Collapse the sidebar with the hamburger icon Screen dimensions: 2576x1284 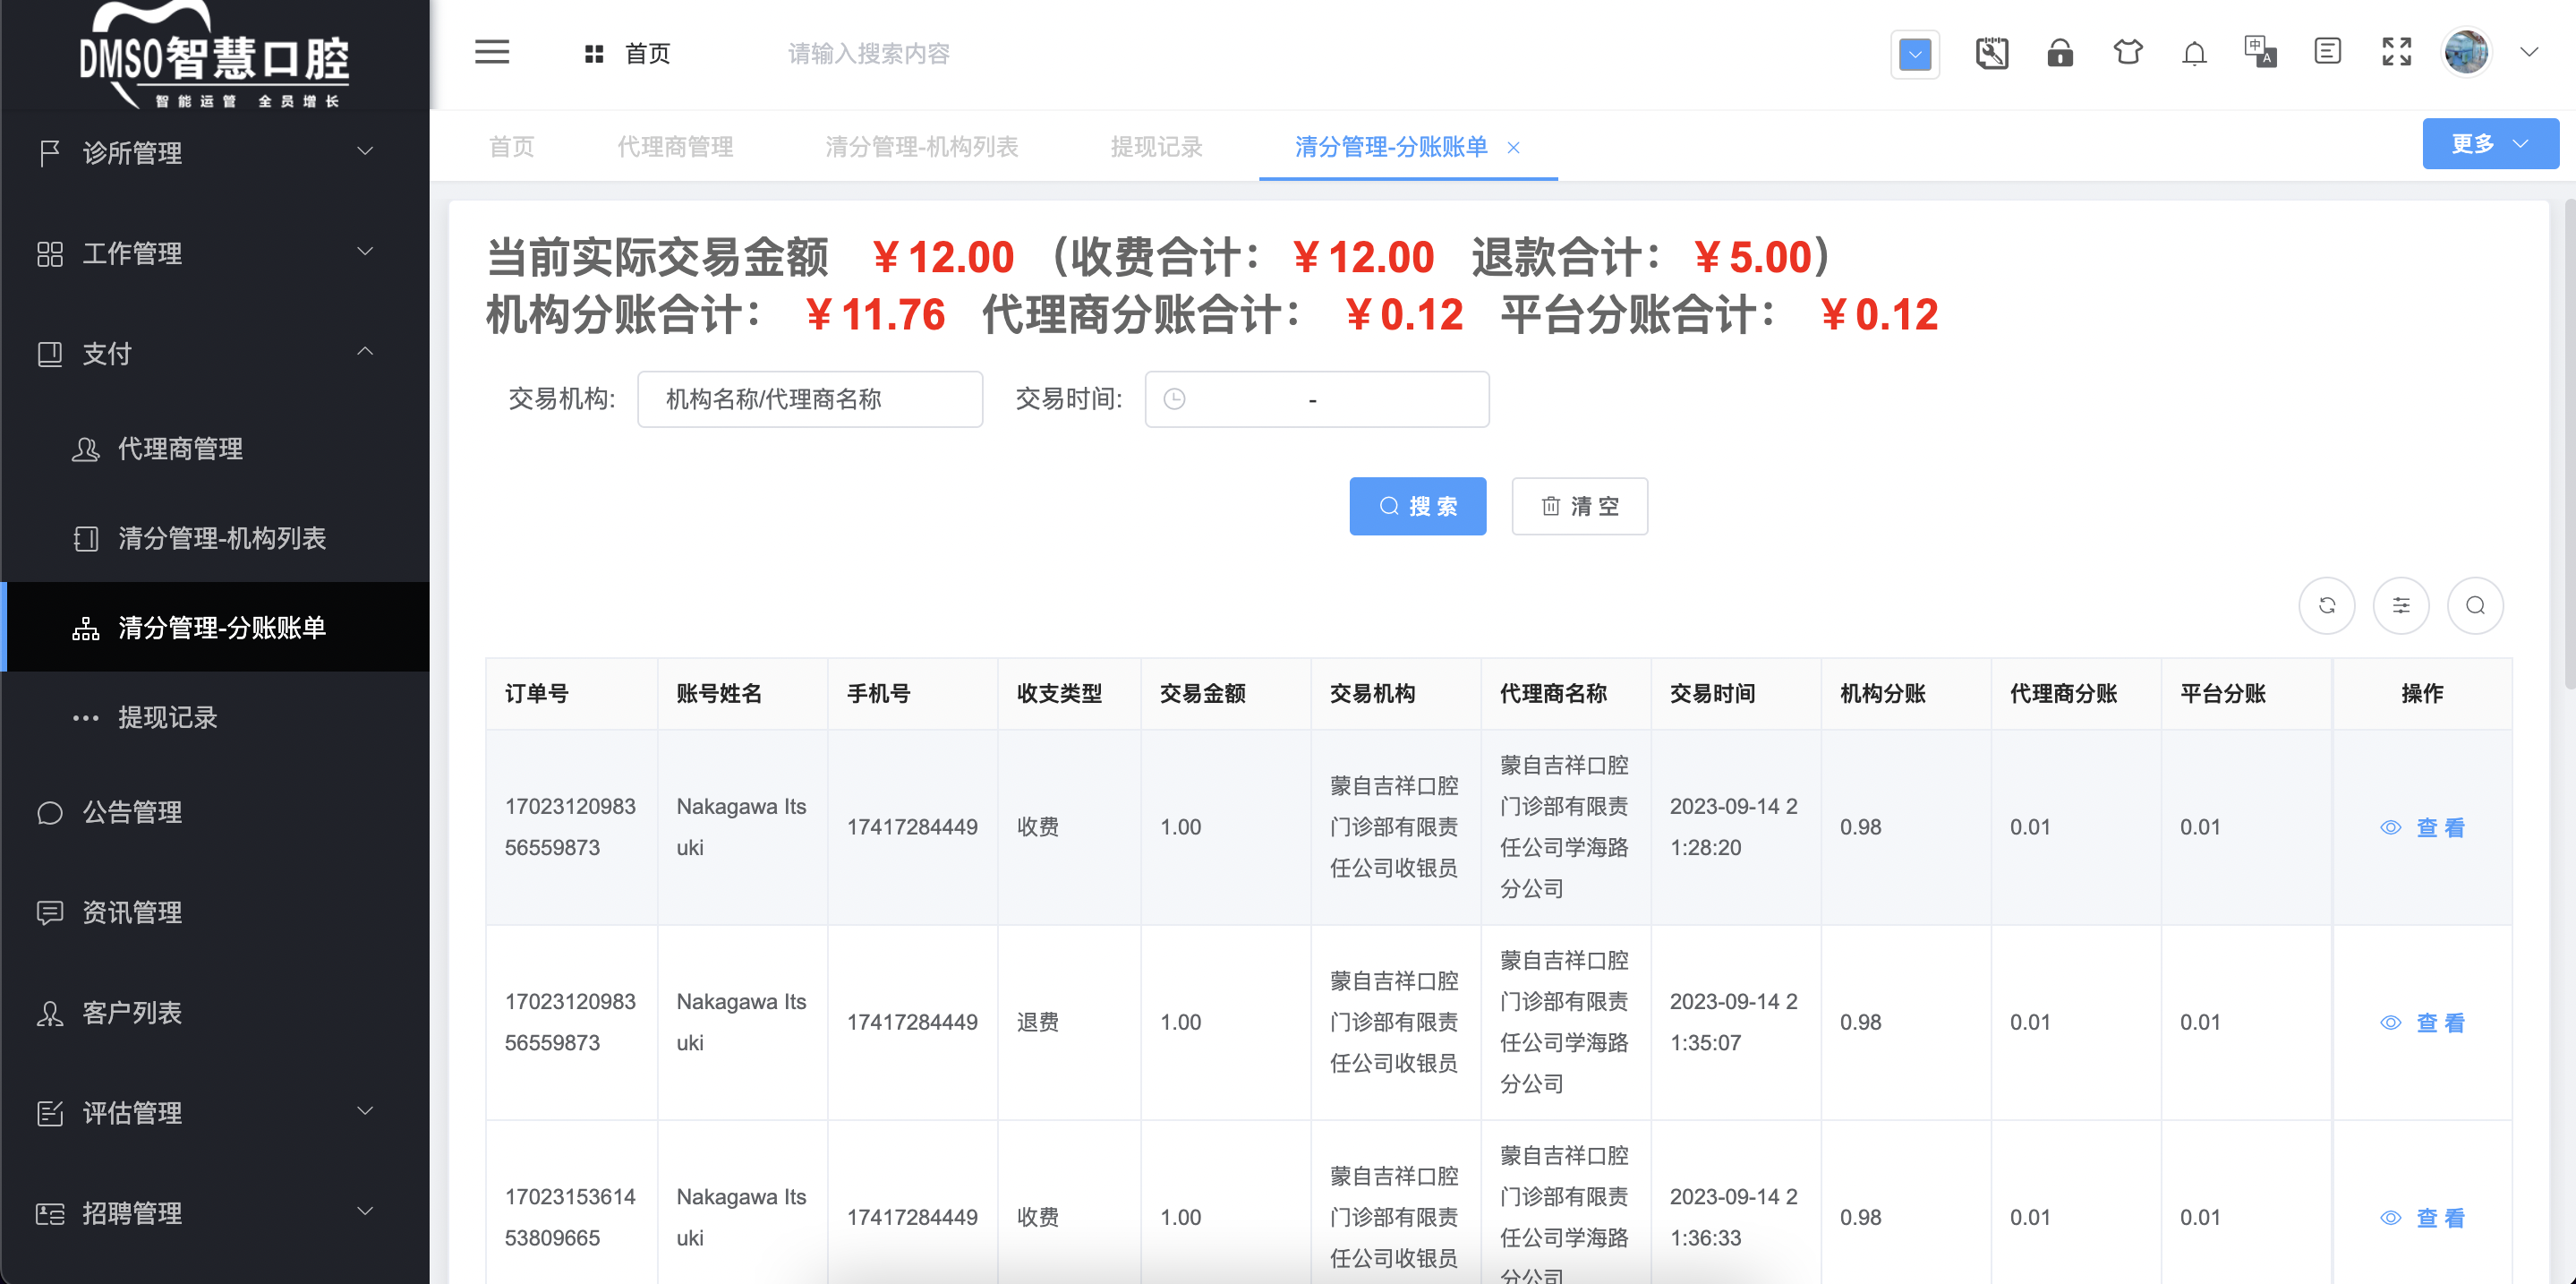(x=491, y=52)
